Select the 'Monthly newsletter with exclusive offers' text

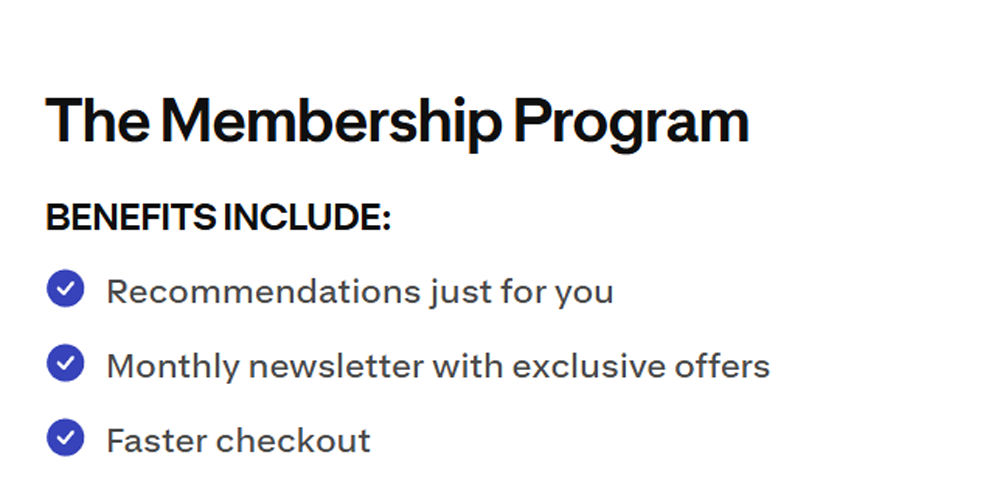[437, 366]
